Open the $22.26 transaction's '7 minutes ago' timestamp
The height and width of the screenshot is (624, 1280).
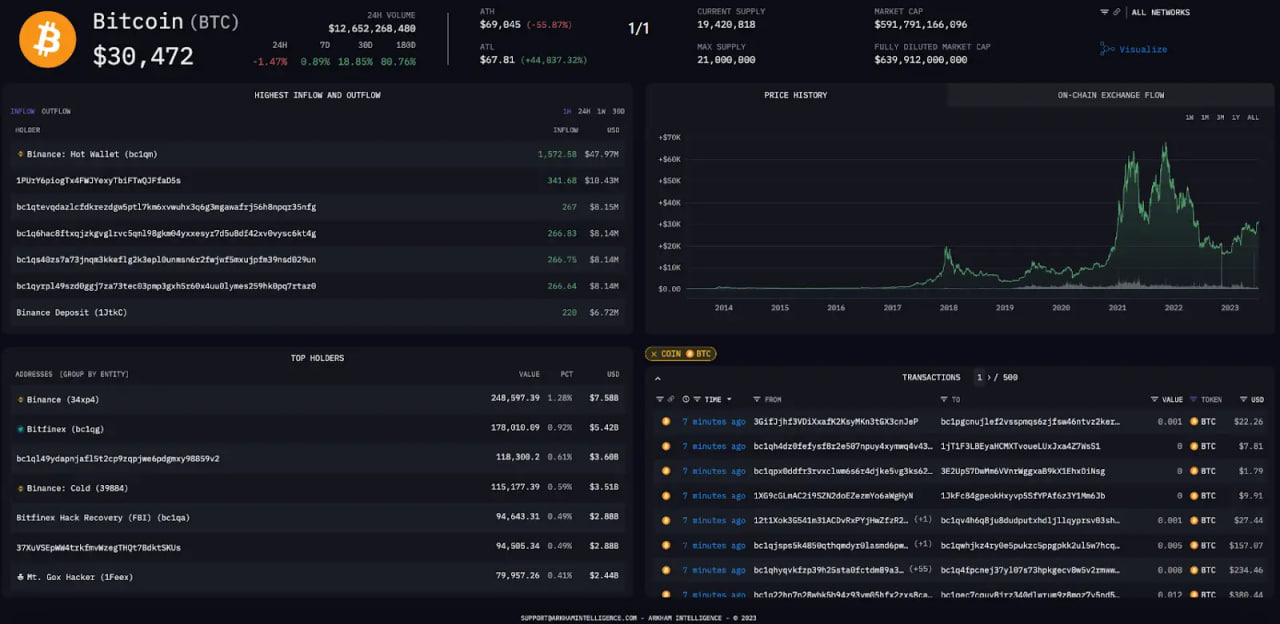[713, 421]
